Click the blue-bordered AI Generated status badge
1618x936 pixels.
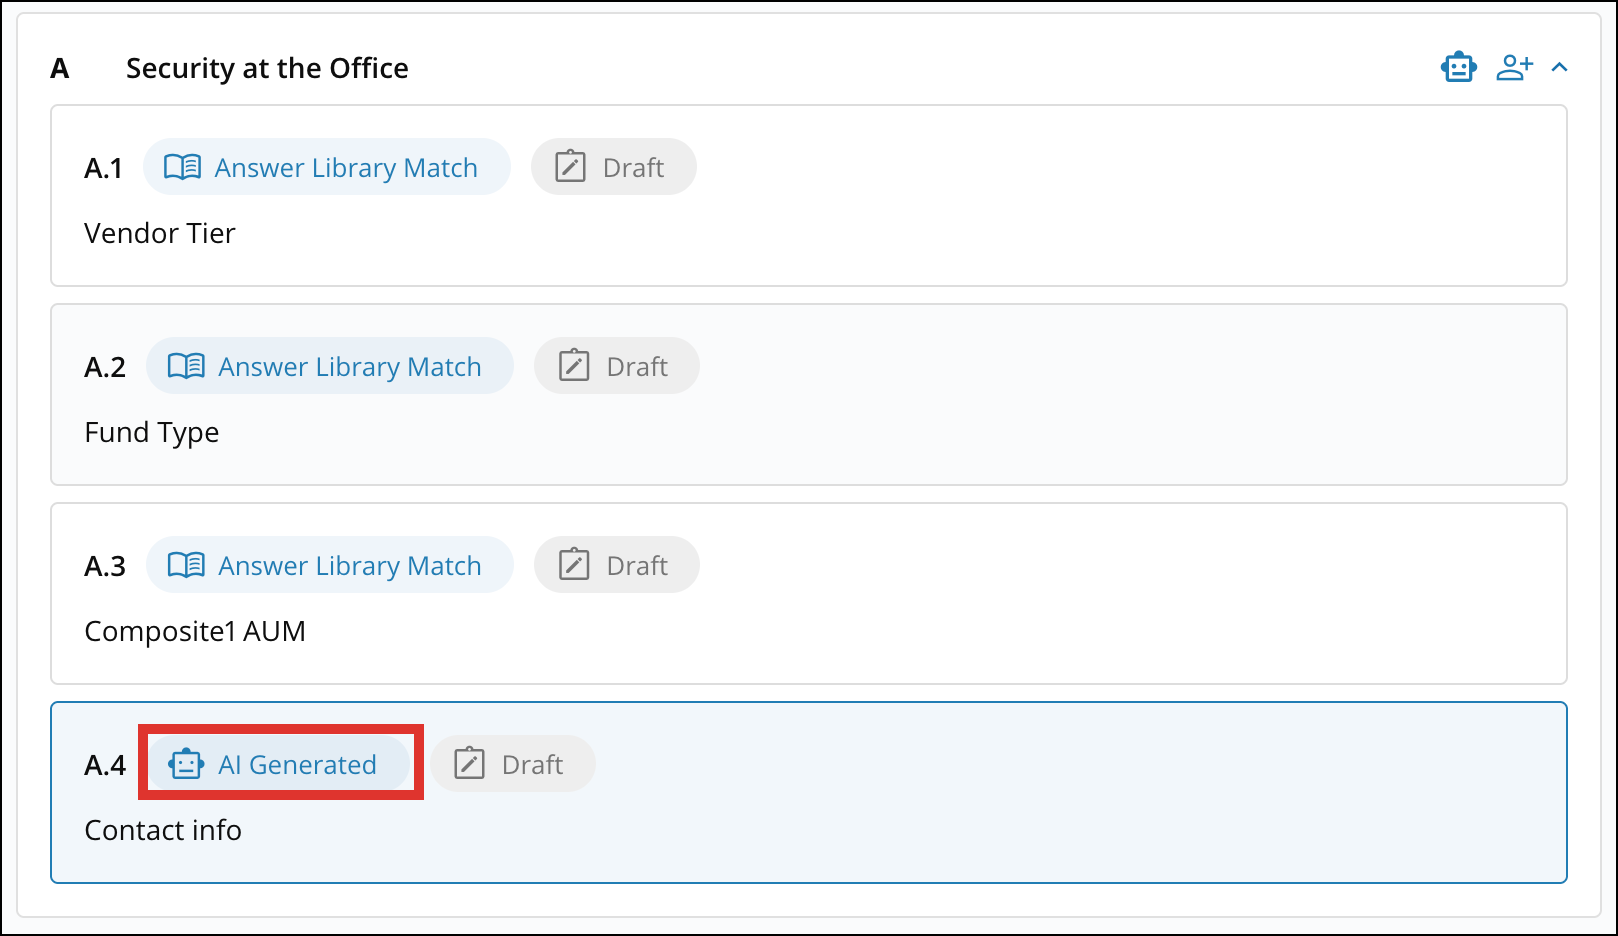[x=280, y=764]
